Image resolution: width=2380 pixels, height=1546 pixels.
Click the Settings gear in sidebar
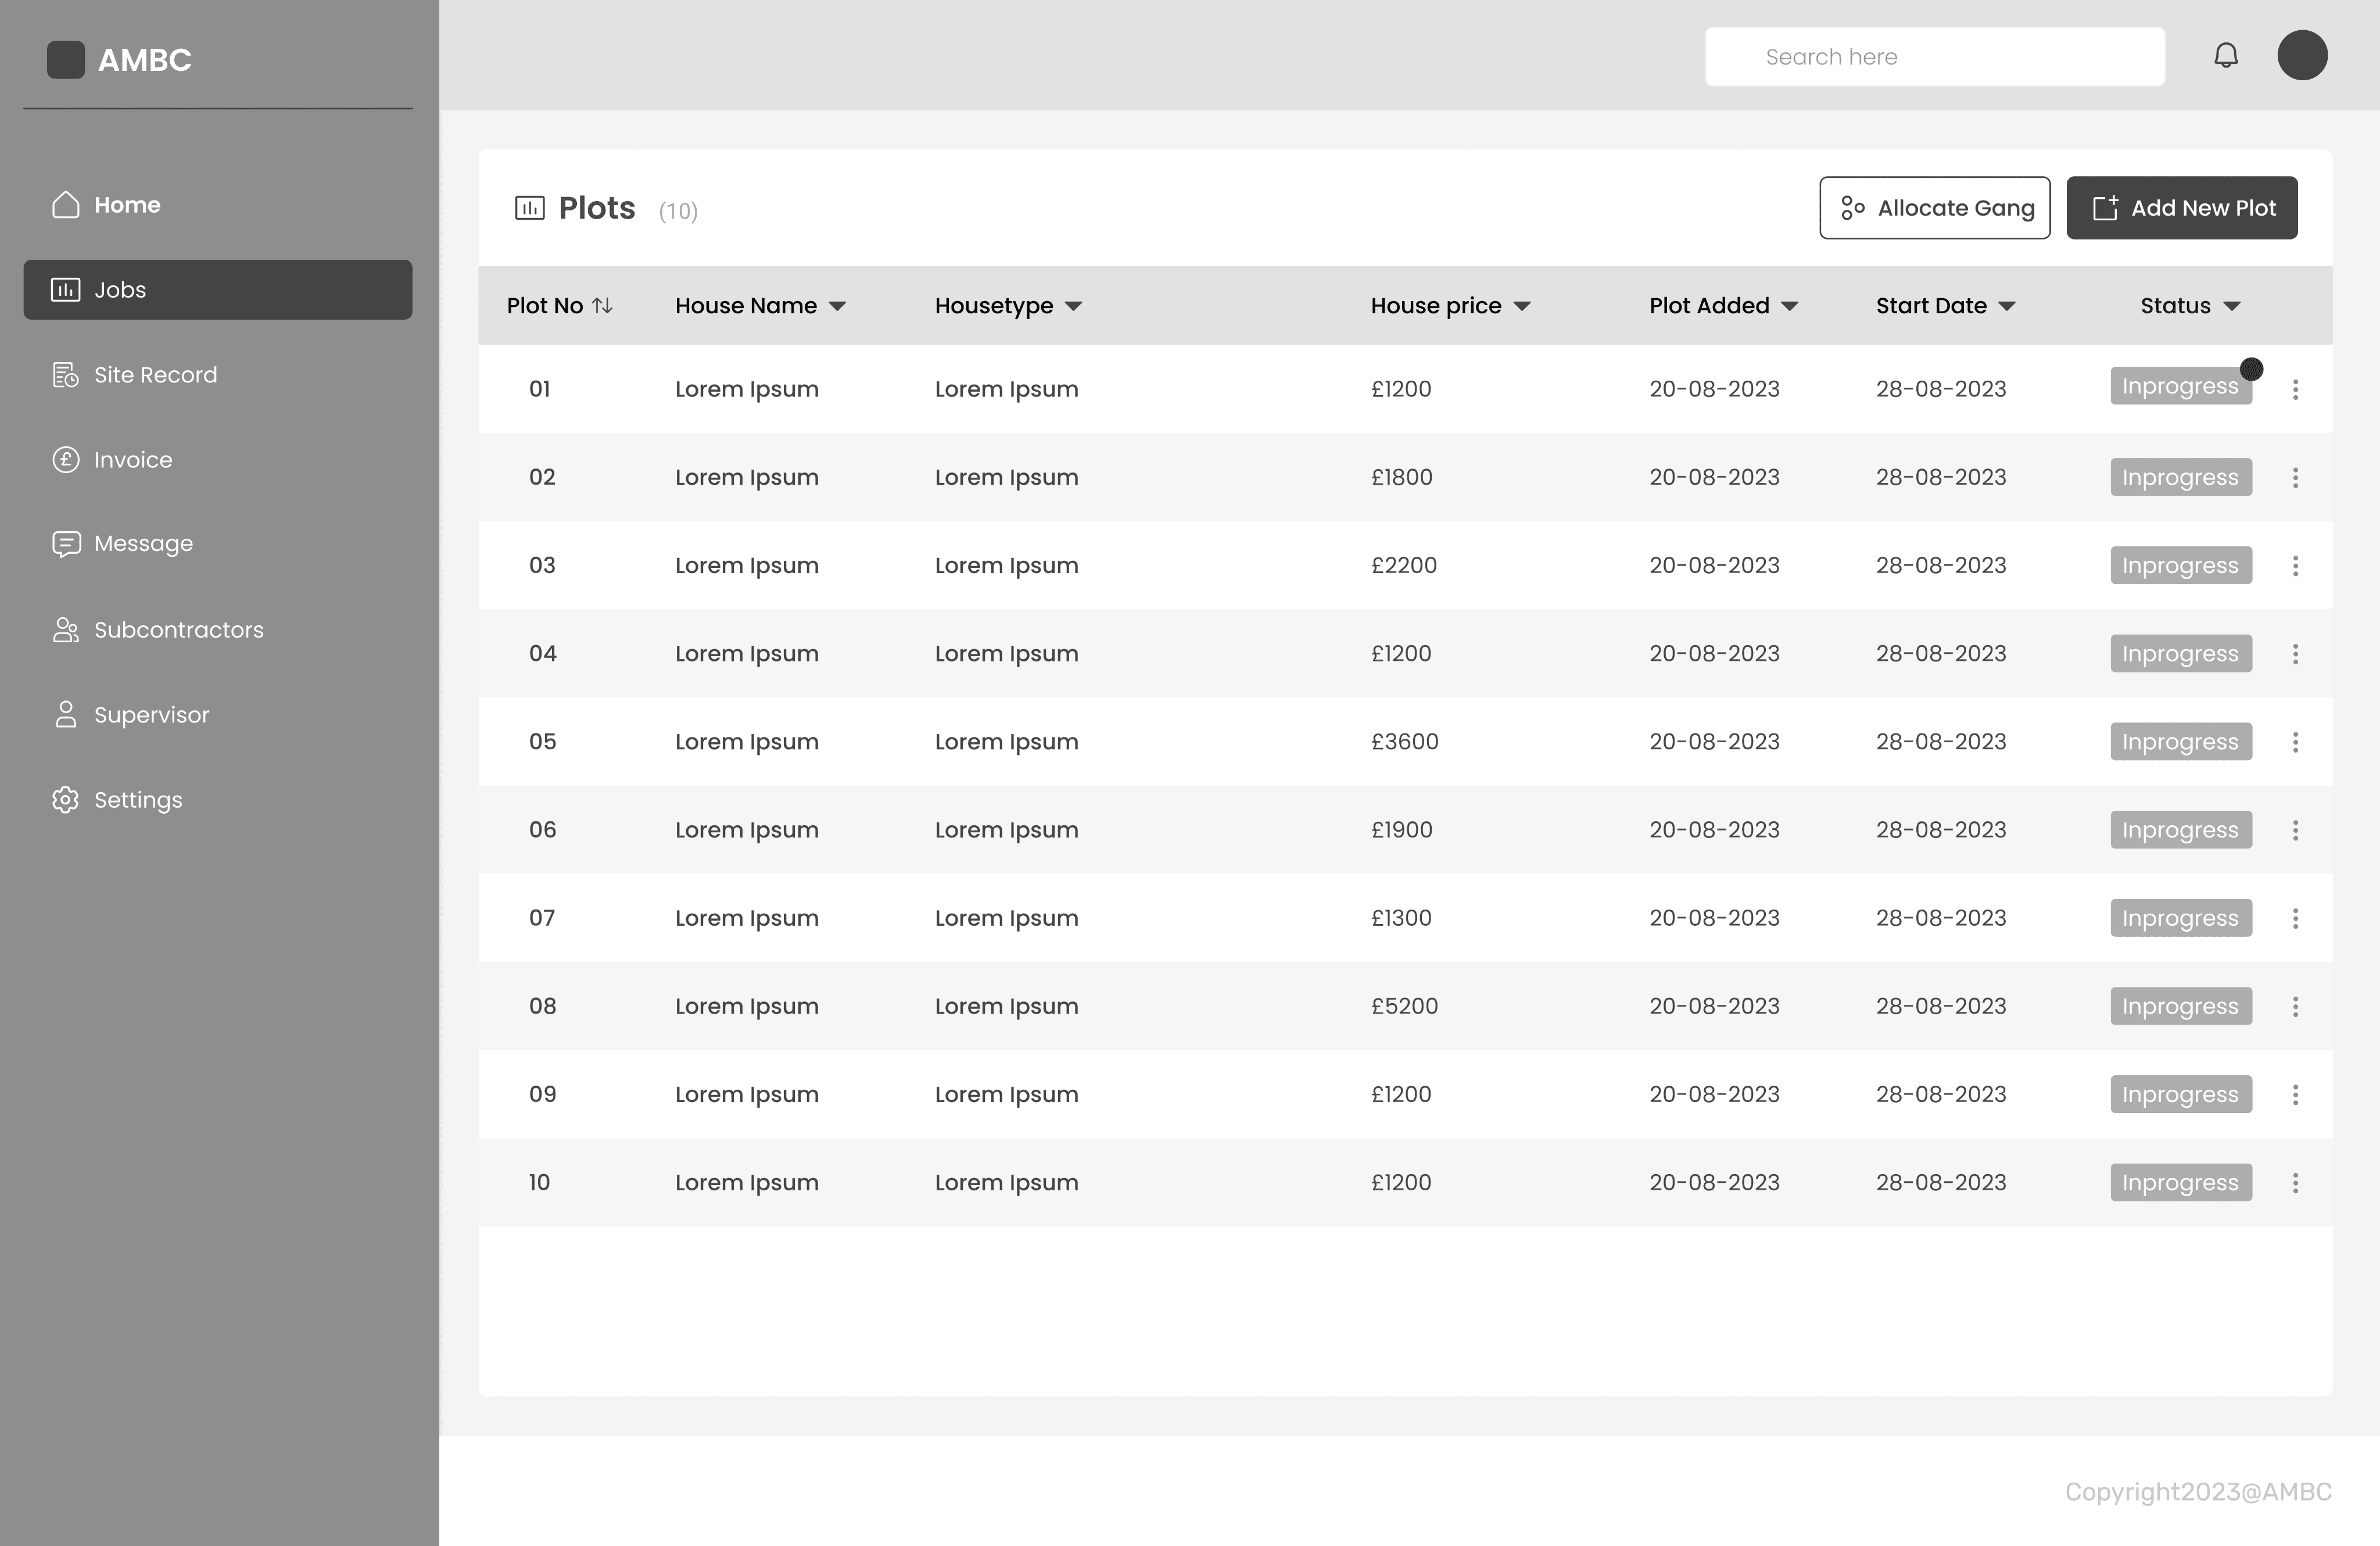point(66,800)
